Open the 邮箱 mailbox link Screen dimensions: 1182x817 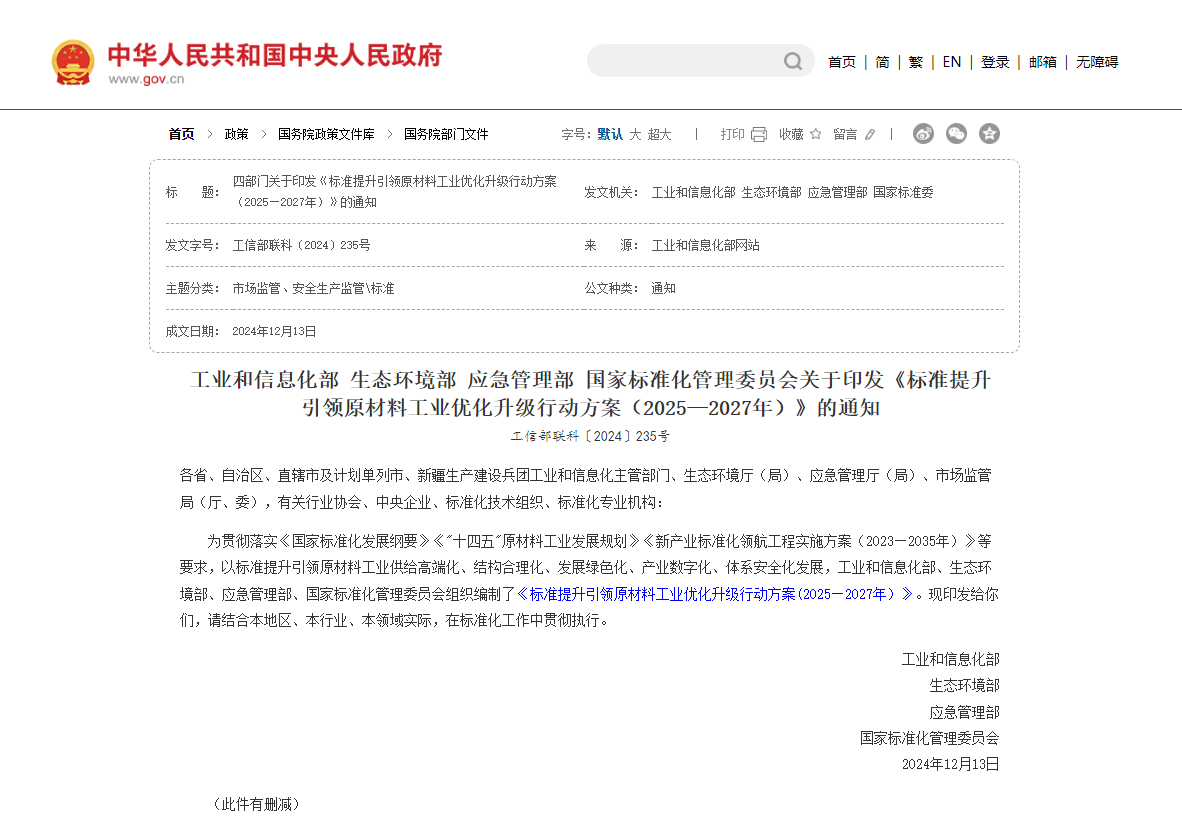coord(1043,62)
